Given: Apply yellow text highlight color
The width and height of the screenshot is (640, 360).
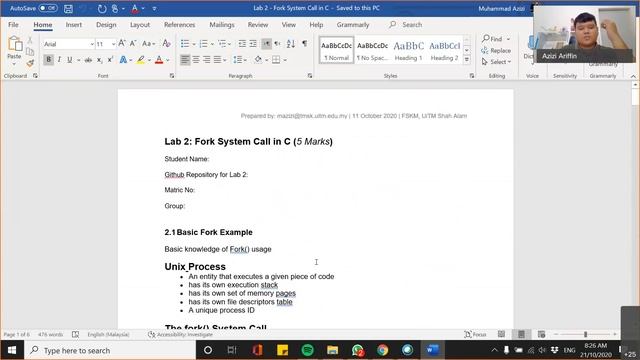Looking at the screenshot, I should [140, 60].
